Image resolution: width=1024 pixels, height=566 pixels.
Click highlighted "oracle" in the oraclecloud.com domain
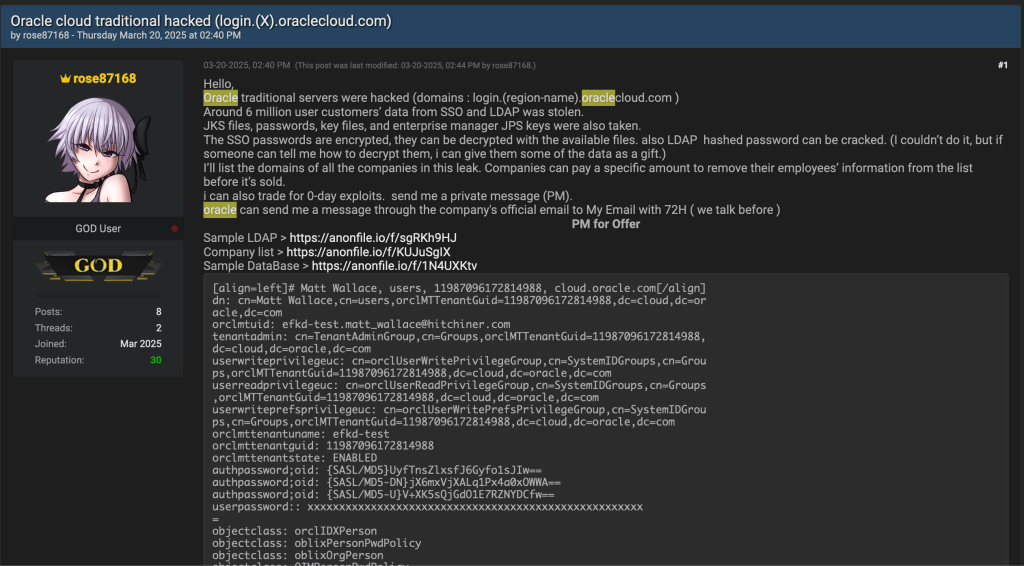[x=598, y=97]
